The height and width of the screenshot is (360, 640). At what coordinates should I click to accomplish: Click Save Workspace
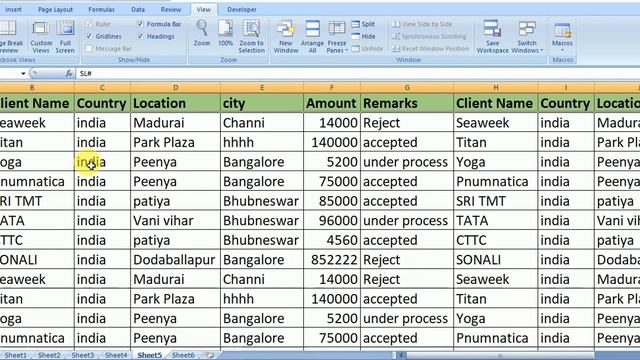pos(492,37)
